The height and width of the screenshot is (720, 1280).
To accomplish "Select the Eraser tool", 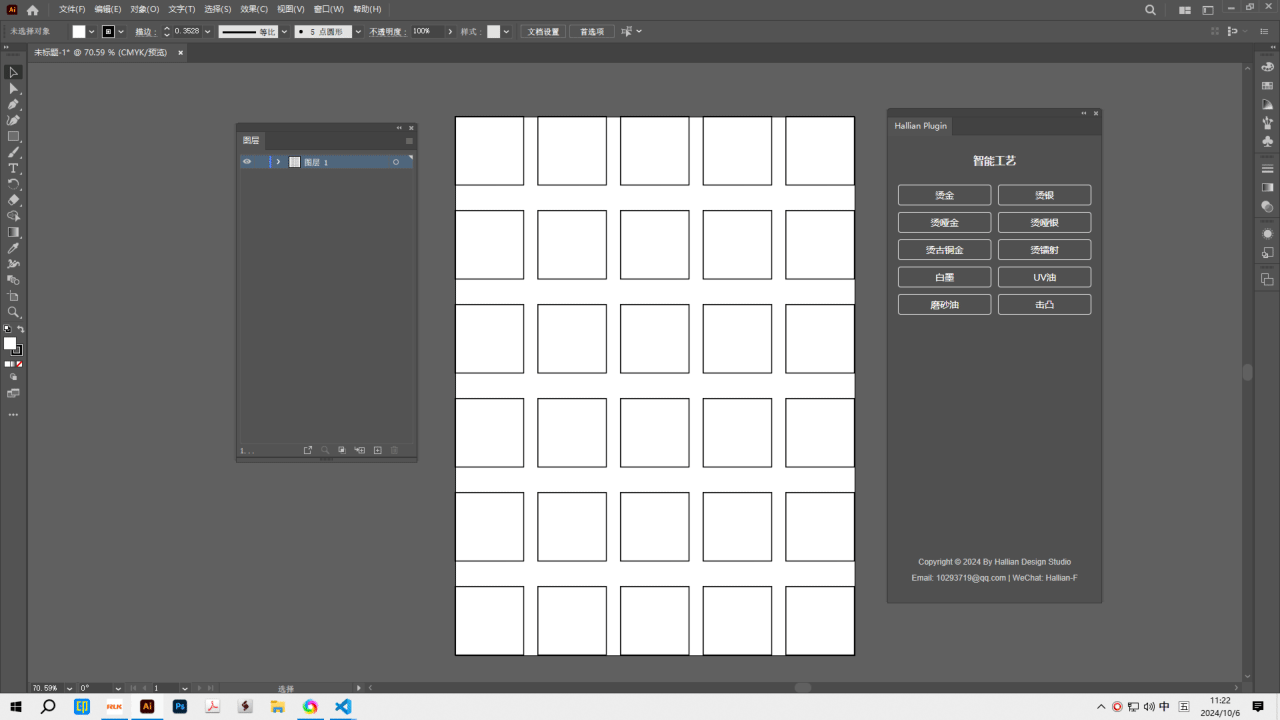I will point(14,200).
